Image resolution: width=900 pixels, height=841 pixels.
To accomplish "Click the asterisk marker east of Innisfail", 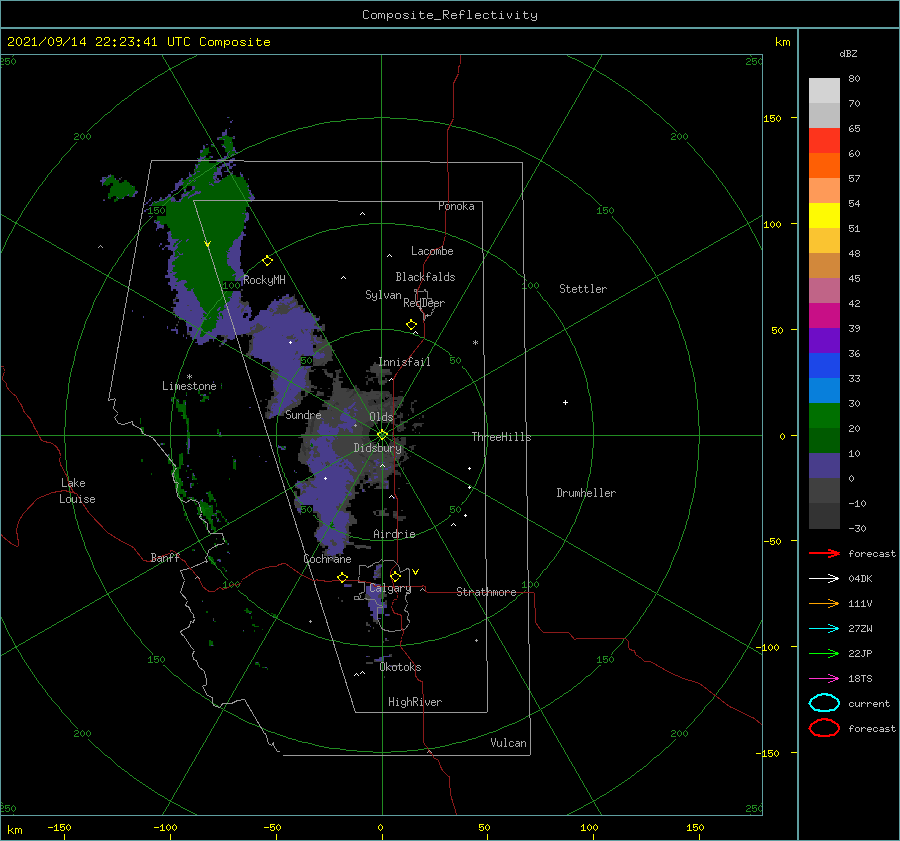I will click(x=475, y=343).
